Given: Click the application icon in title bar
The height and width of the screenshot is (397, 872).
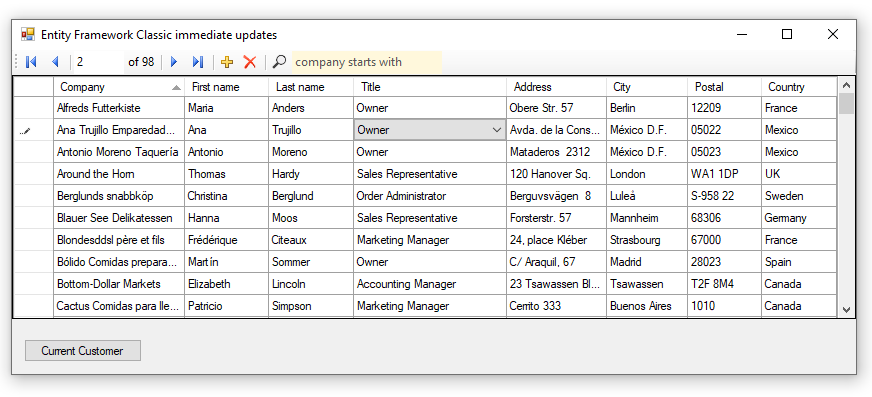Looking at the screenshot, I should (28, 34).
